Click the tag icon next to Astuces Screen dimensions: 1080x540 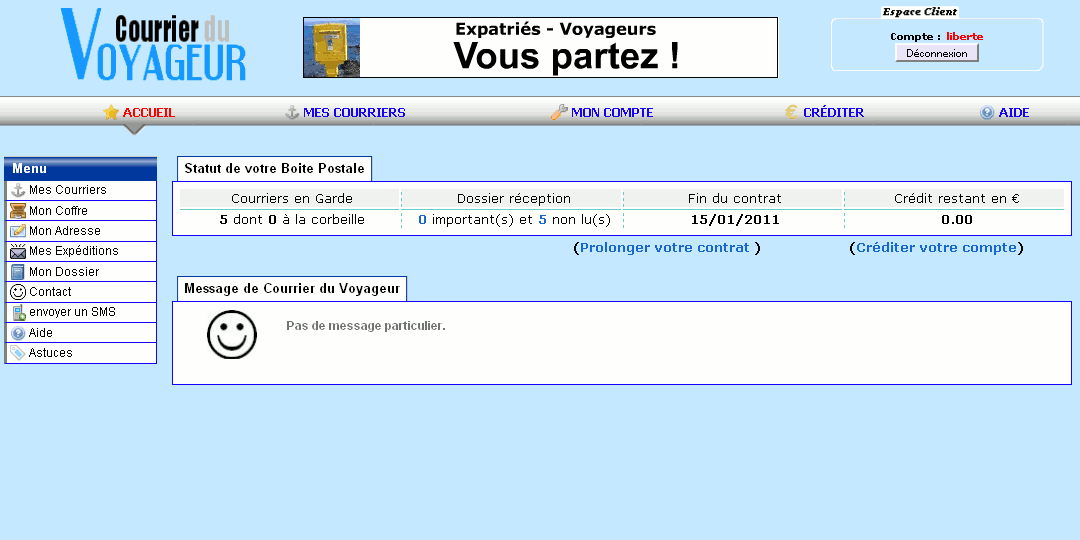pyautogui.click(x=17, y=353)
